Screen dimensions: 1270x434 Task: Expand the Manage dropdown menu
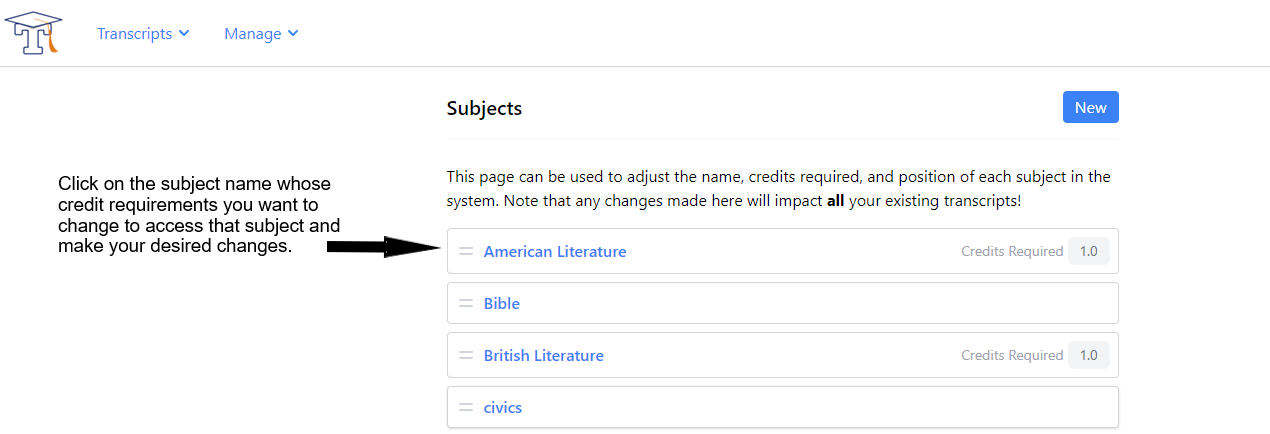pos(261,33)
